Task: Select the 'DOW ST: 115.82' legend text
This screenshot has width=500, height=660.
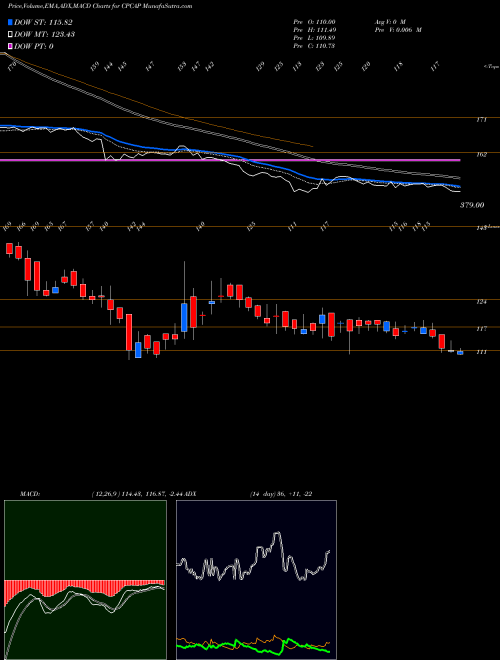Action: (x=43, y=22)
